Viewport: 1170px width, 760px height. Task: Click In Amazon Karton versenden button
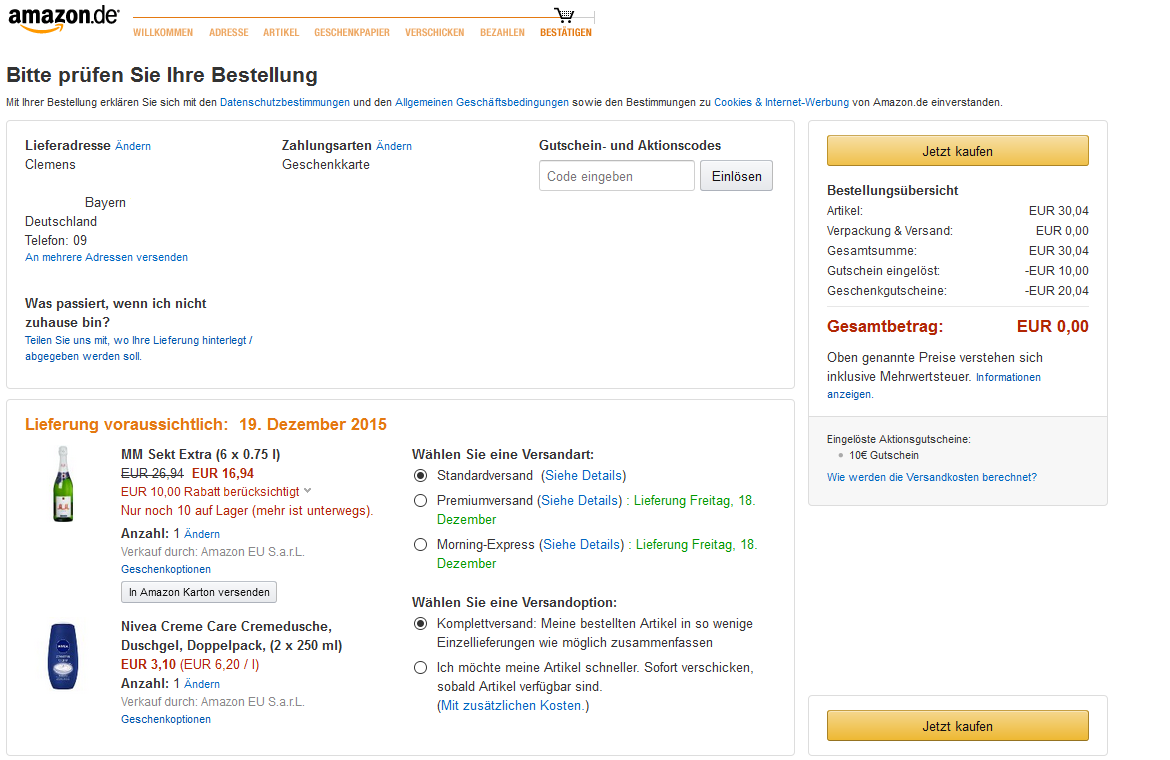199,592
